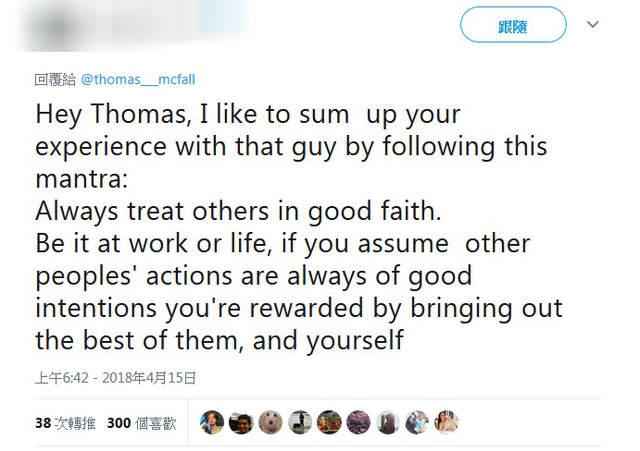Click the fourth liker avatar in the row
640x451 pixels.
coord(300,423)
